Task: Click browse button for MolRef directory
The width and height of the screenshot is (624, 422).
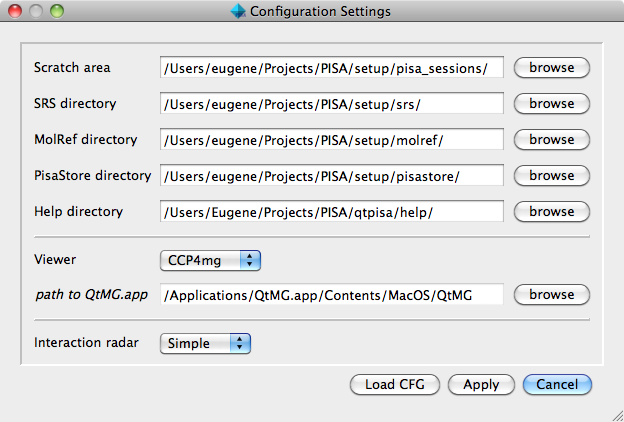Action: point(551,140)
